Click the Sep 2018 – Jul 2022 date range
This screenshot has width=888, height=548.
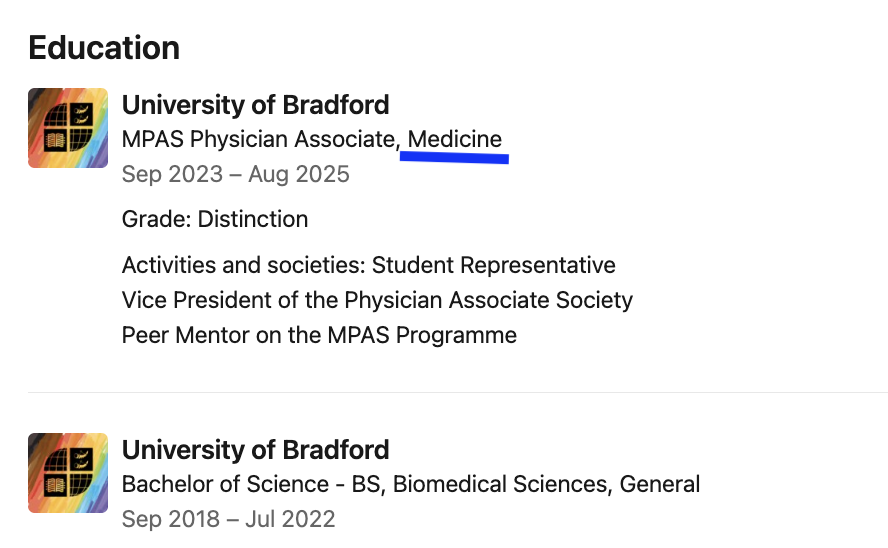[228, 519]
